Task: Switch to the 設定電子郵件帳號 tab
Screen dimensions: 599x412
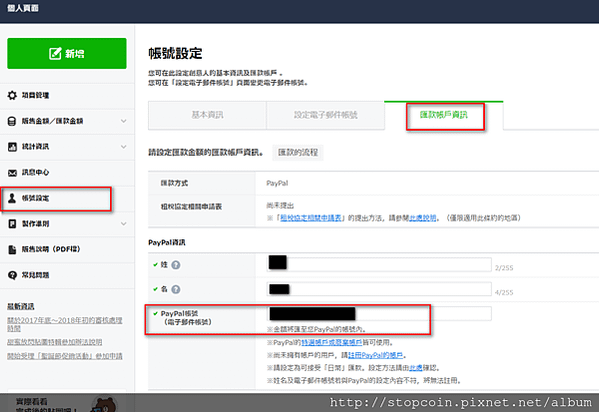Action: click(325, 115)
